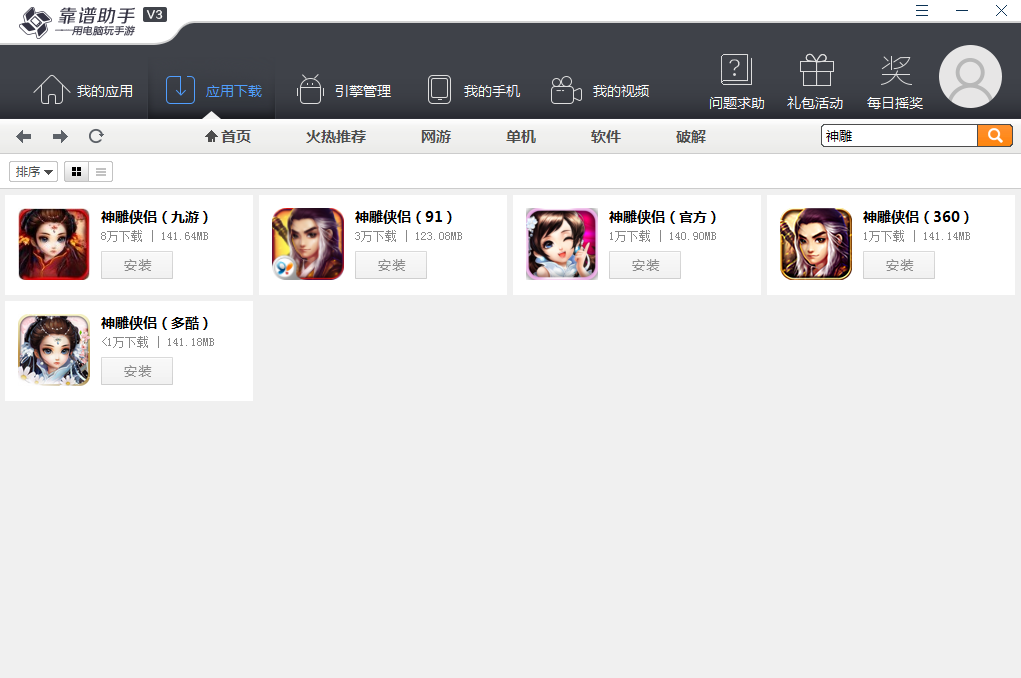Viewport: 1021px width, 678px height.
Task: Click 神雕侠侣（360）app icon
Action: point(816,244)
